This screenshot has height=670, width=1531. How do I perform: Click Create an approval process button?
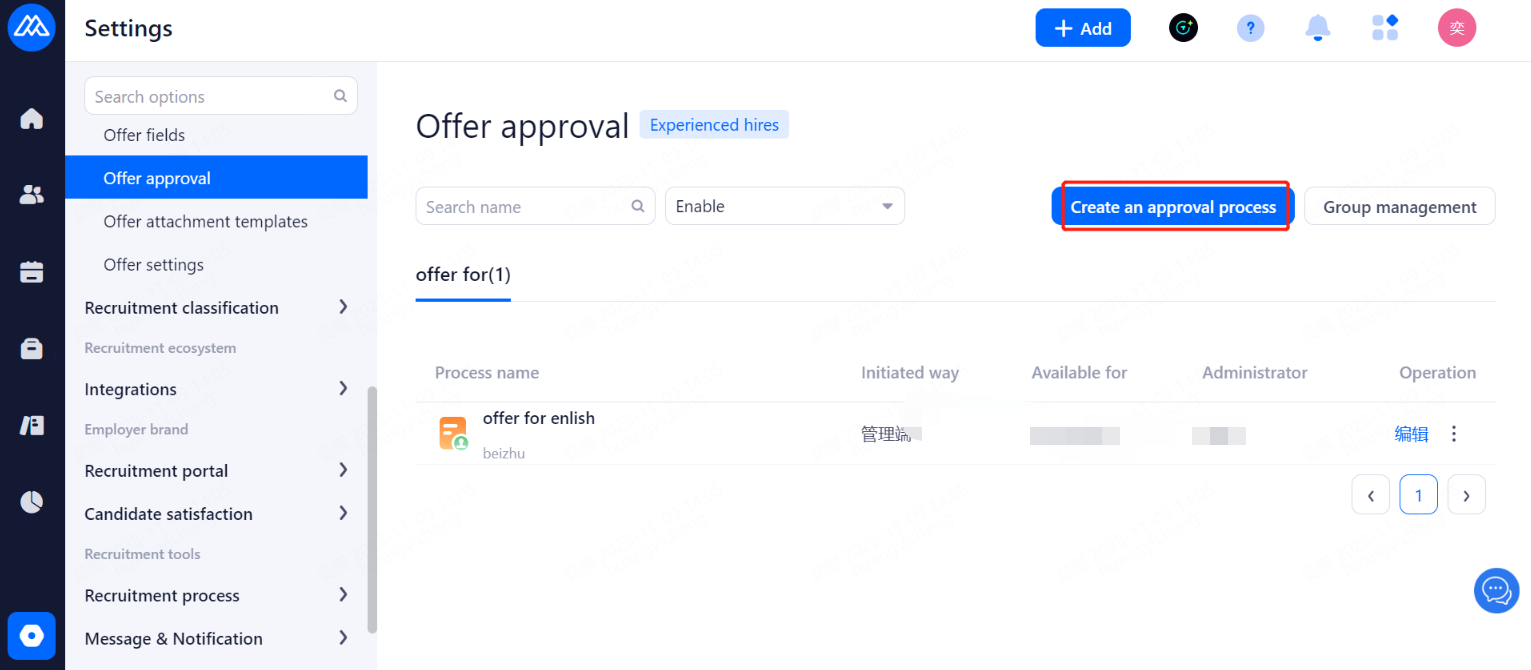(1173, 207)
